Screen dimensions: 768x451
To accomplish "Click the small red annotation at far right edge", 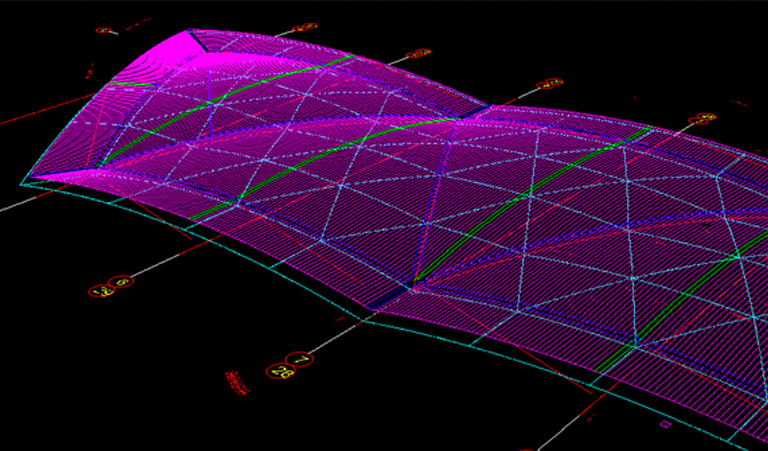I will pos(740,101).
